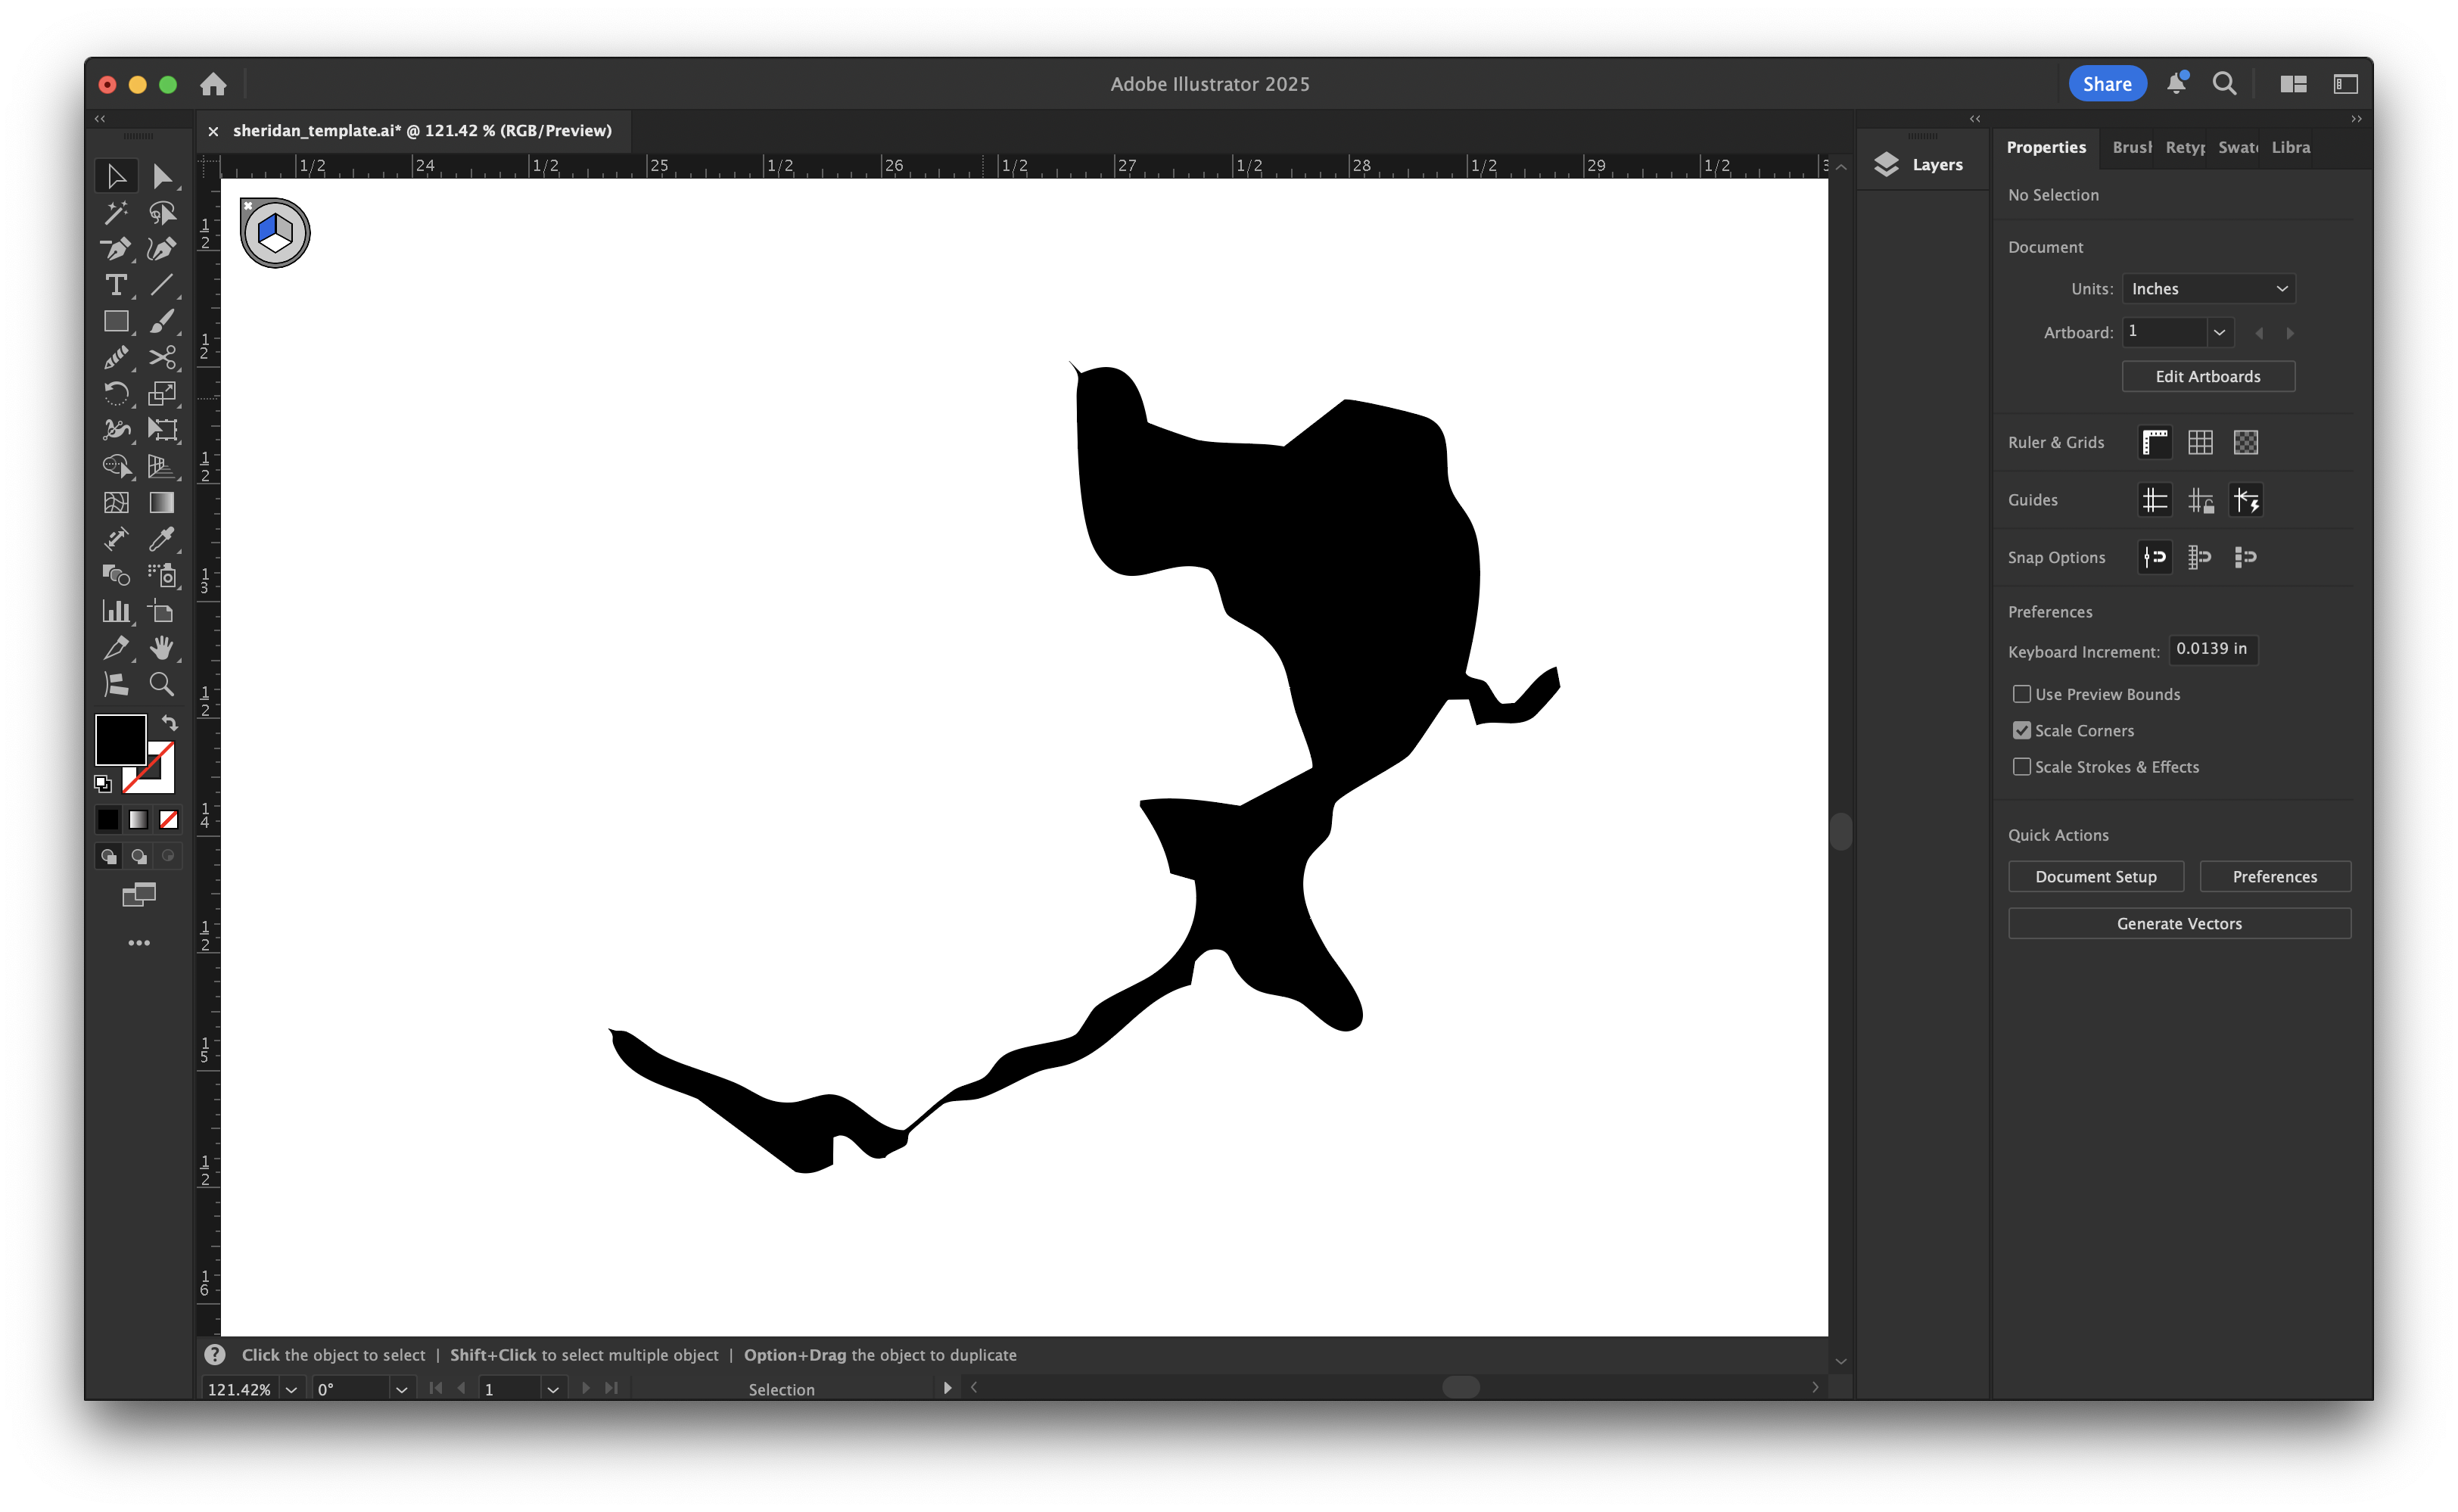2458x1512 pixels.
Task: Click the Generate Vectors button
Action: (2179, 923)
